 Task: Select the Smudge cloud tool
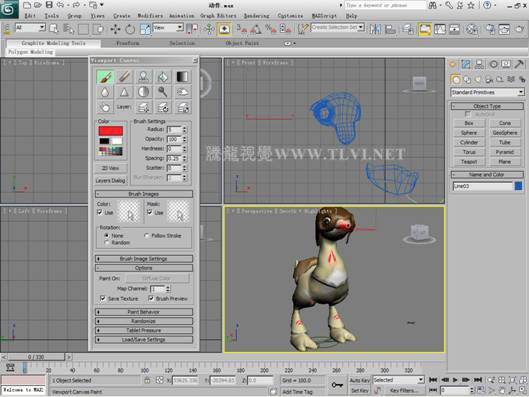coord(182,92)
